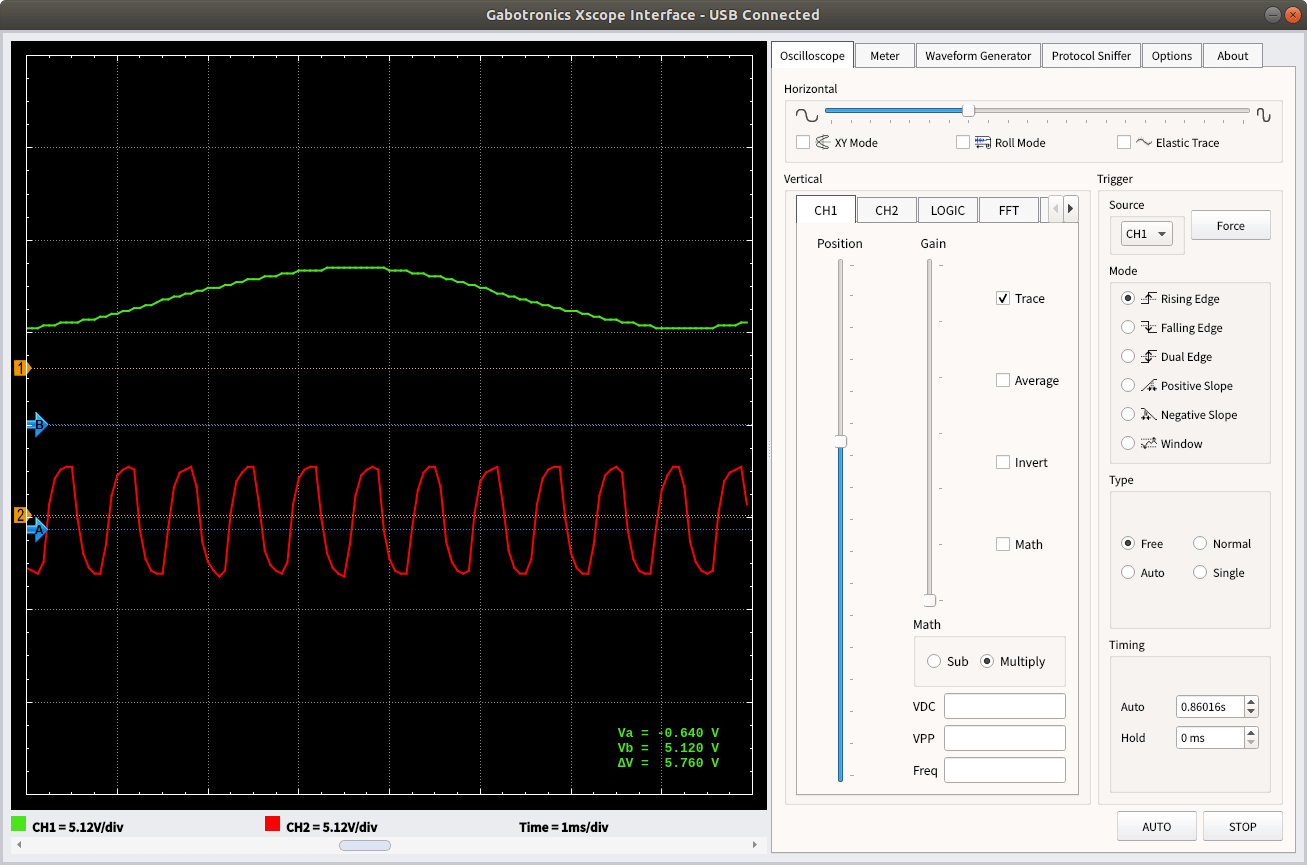
Task: Decrease Hold time with down arrow
Action: point(1251,742)
